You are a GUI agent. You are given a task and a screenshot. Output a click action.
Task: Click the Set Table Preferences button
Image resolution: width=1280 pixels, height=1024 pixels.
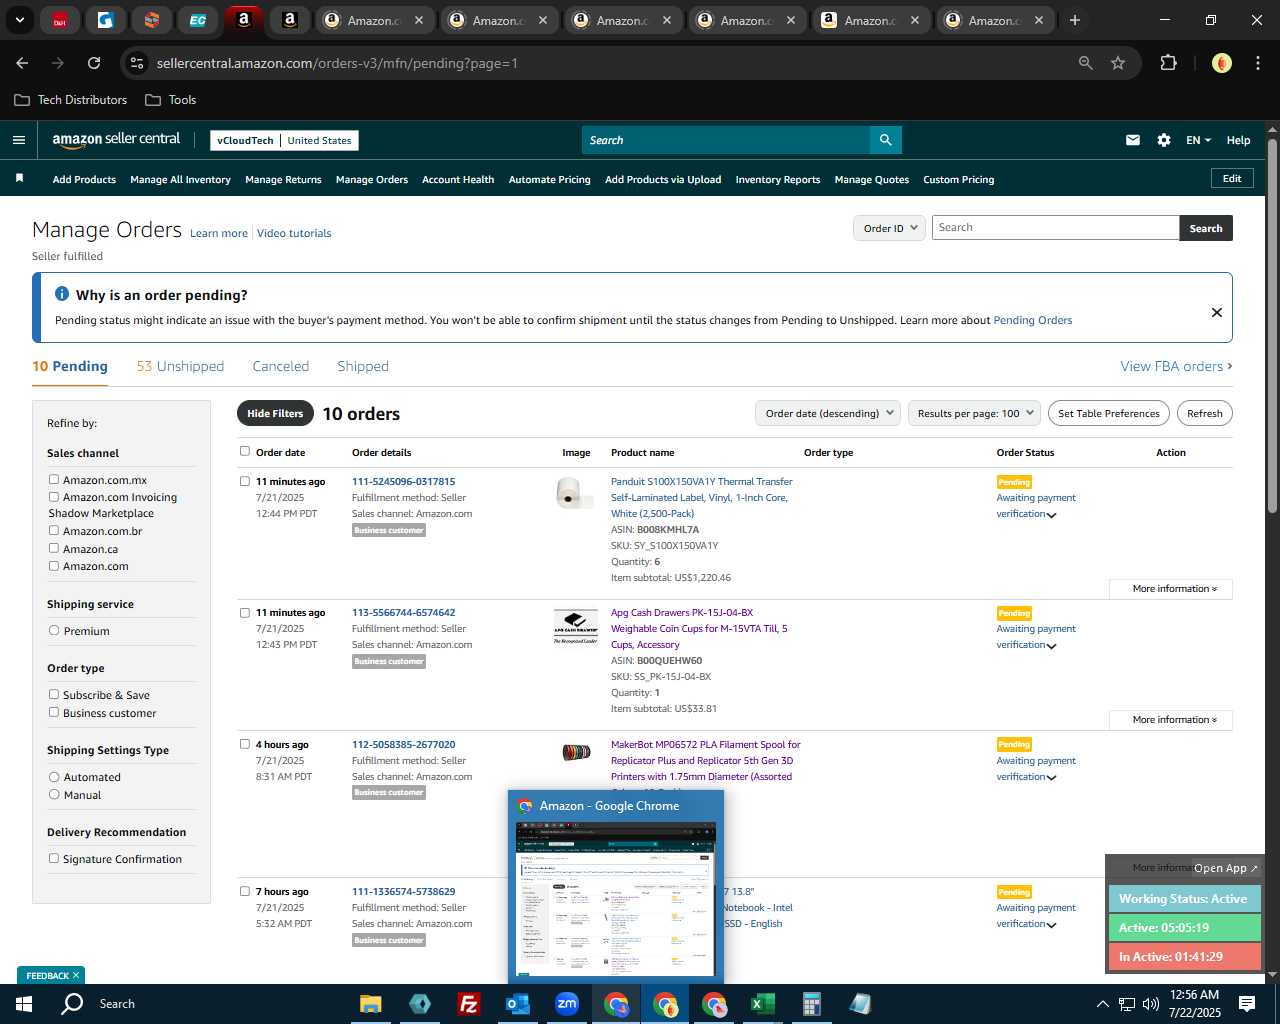pyautogui.click(x=1109, y=413)
